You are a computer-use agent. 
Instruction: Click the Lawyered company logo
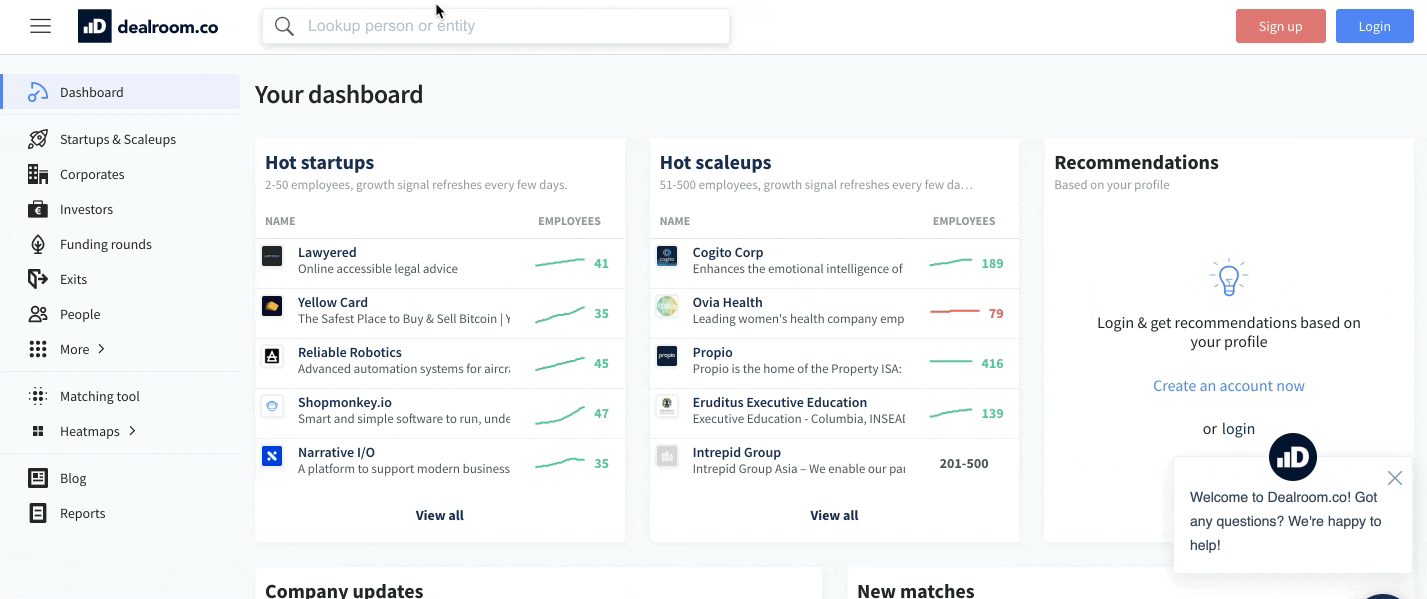272,257
